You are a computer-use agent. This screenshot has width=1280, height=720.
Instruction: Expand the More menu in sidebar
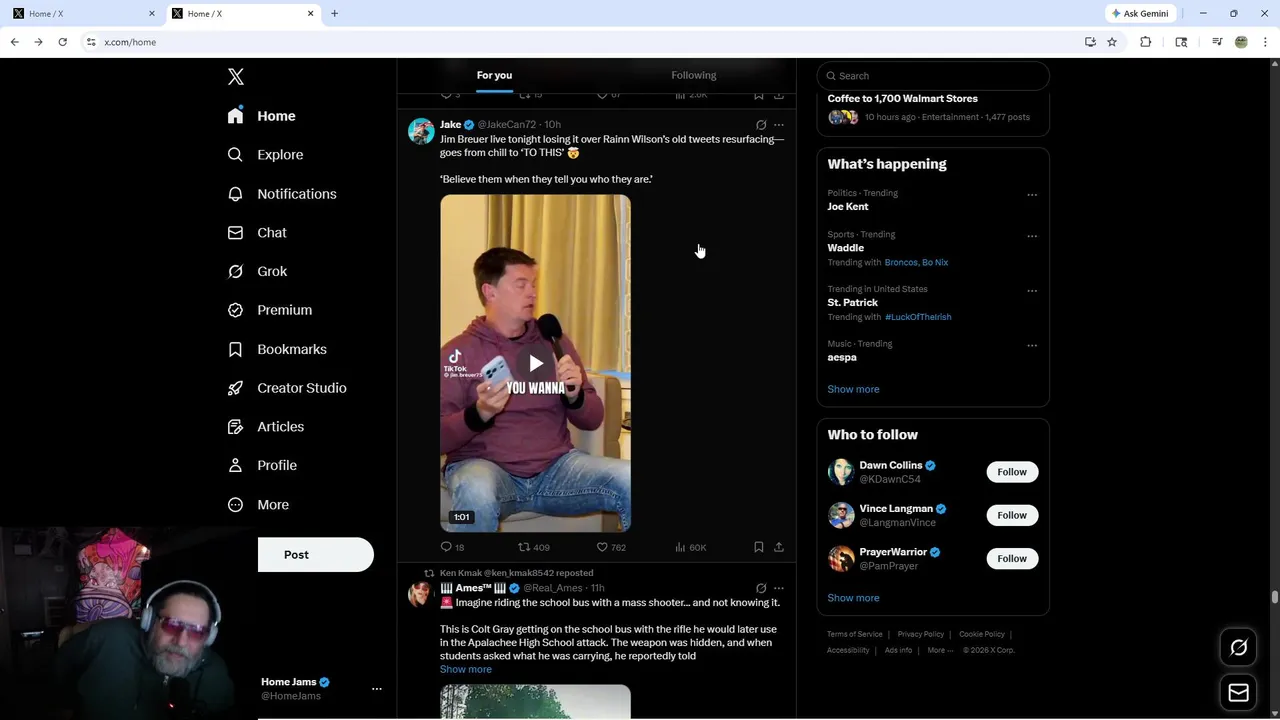coord(258,505)
